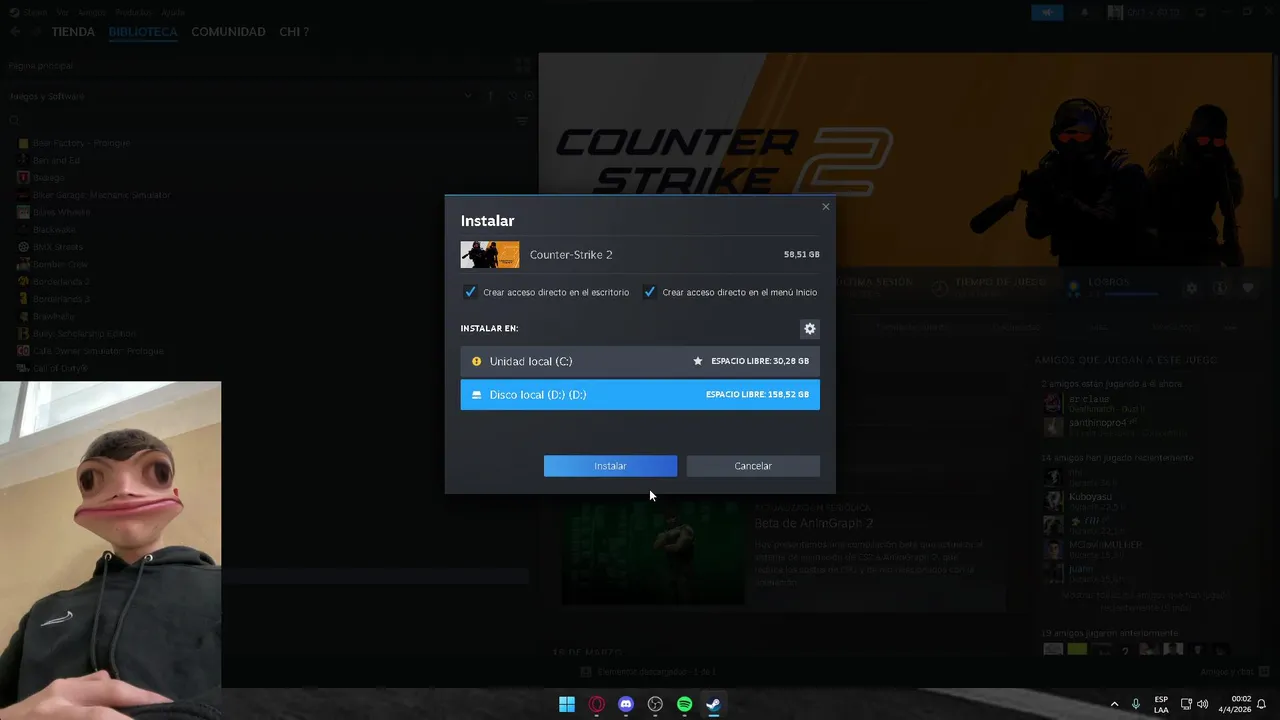Screen dimensions: 1280x720
Task: Open Windows notifications bell
Action: (x=1262, y=704)
